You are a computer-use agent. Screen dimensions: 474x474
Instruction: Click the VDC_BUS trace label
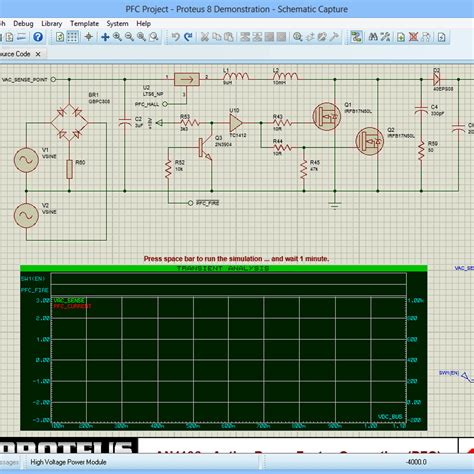point(390,416)
